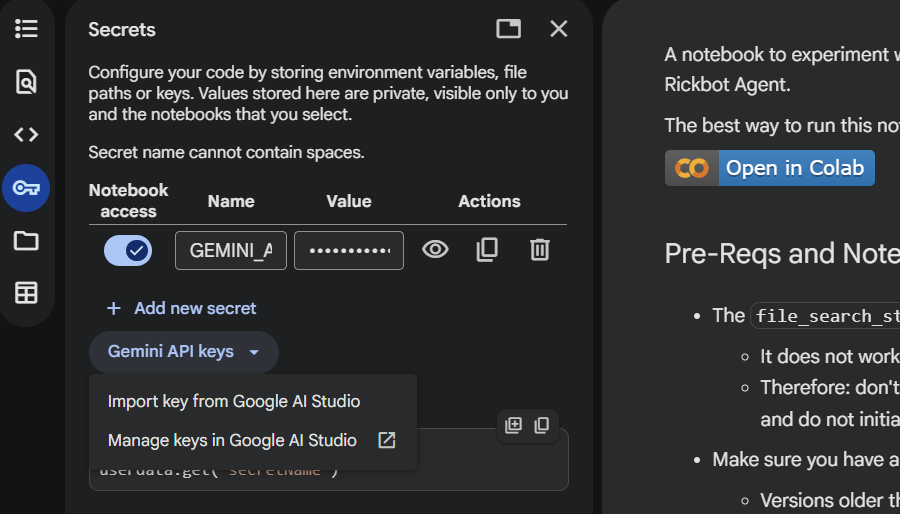This screenshot has width=900, height=514.
Task: Copy the code snippet to clipboard
Action: coord(542,426)
